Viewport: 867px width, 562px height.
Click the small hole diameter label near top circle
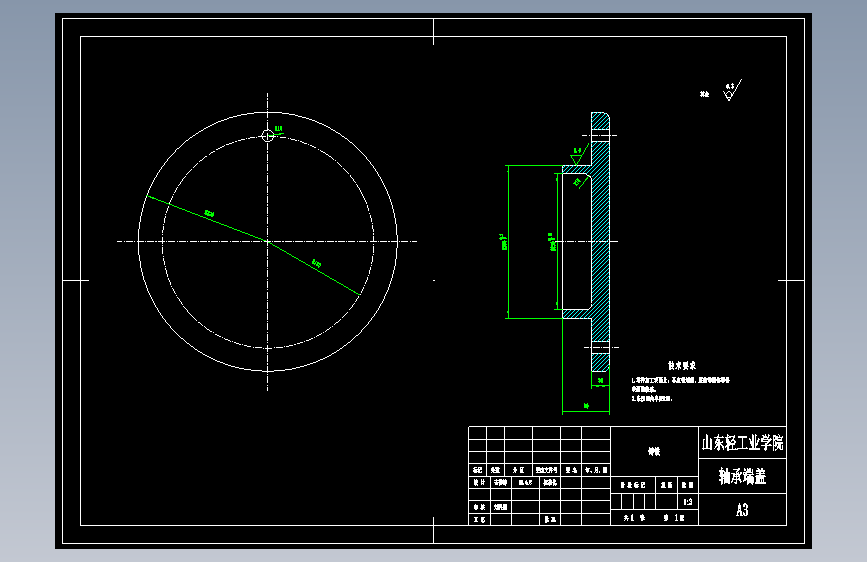coord(279,129)
